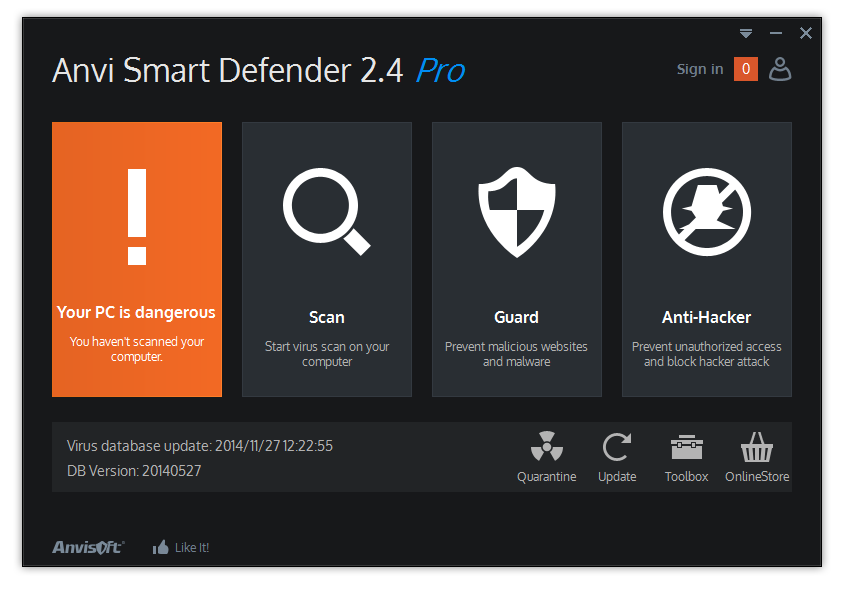This screenshot has height=594, width=854.
Task: Click the 'Virus database update: 2014/11/27 12:22:55' text
Action: coord(200,446)
